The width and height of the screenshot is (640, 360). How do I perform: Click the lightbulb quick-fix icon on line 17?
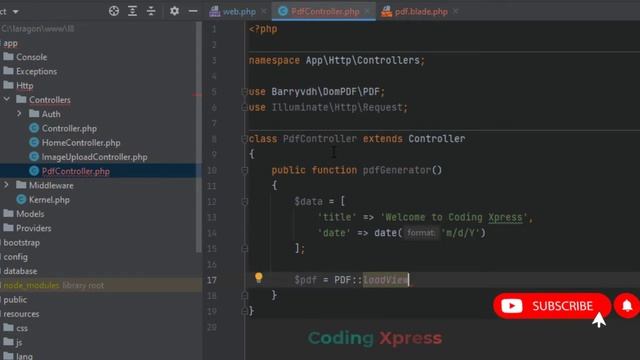(x=258, y=278)
